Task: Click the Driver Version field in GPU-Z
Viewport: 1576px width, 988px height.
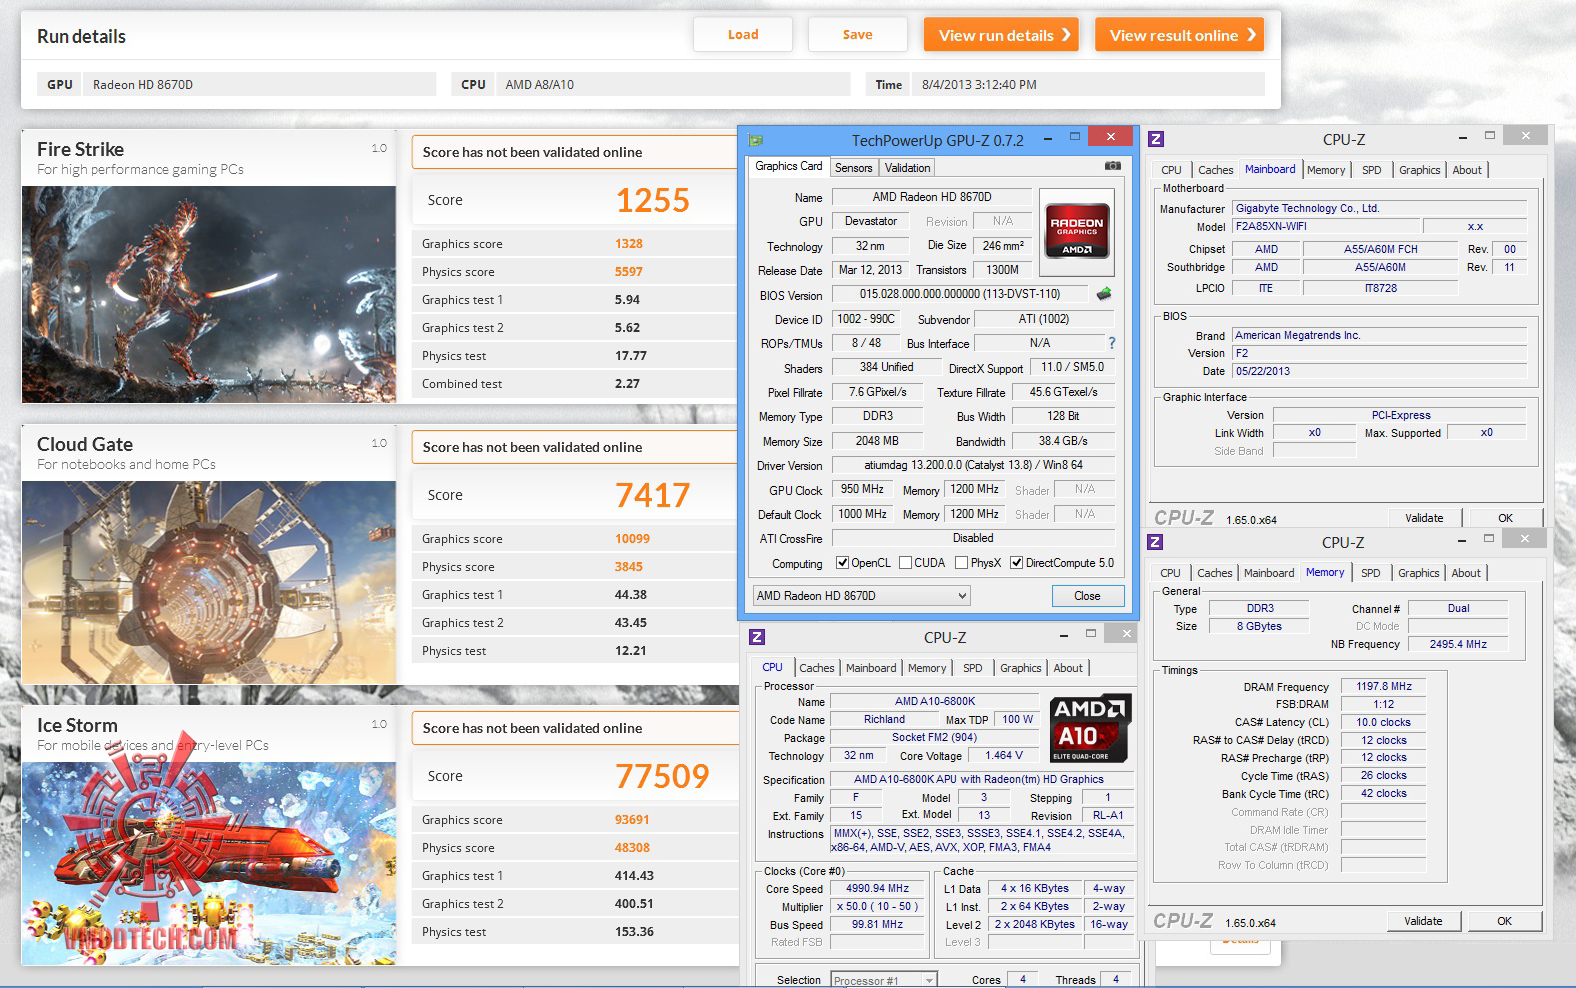Action: coord(973,465)
